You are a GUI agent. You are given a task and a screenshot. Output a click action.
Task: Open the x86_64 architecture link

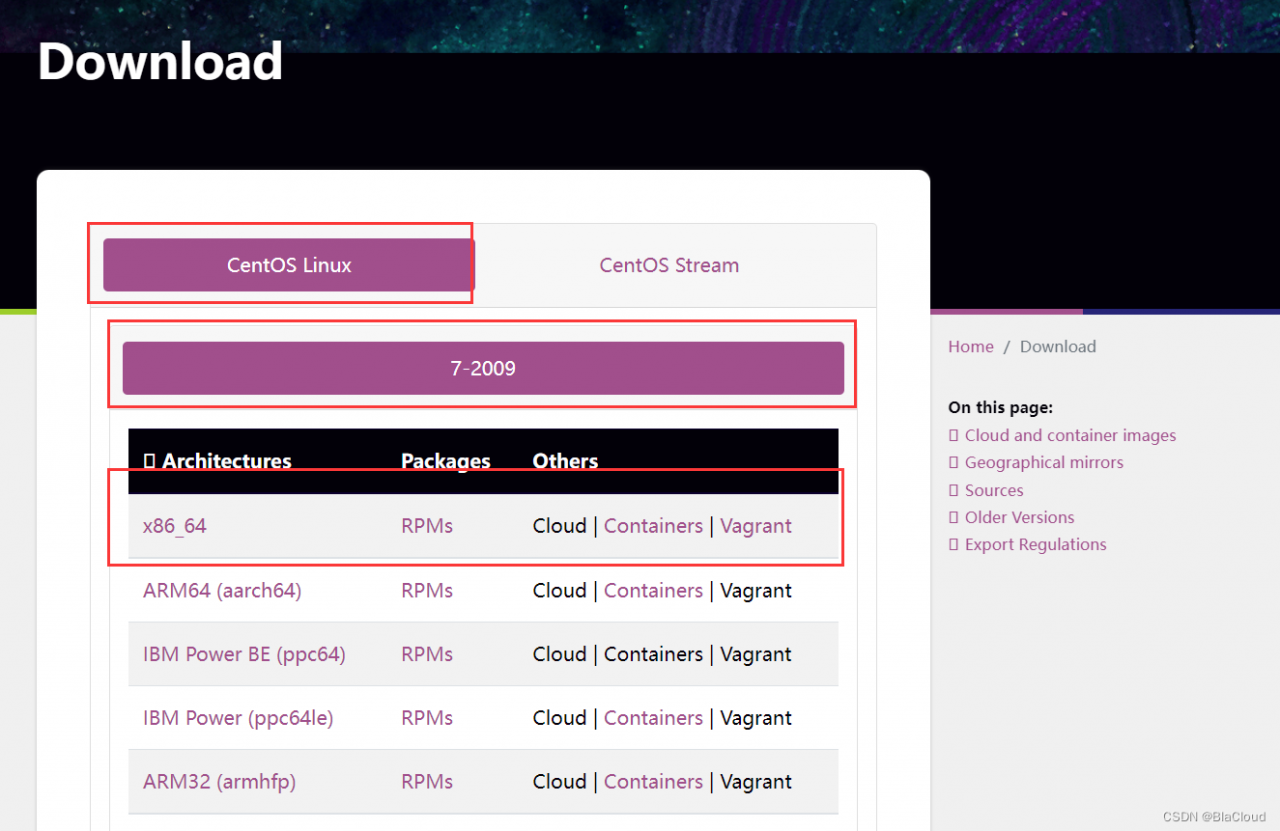(x=175, y=526)
